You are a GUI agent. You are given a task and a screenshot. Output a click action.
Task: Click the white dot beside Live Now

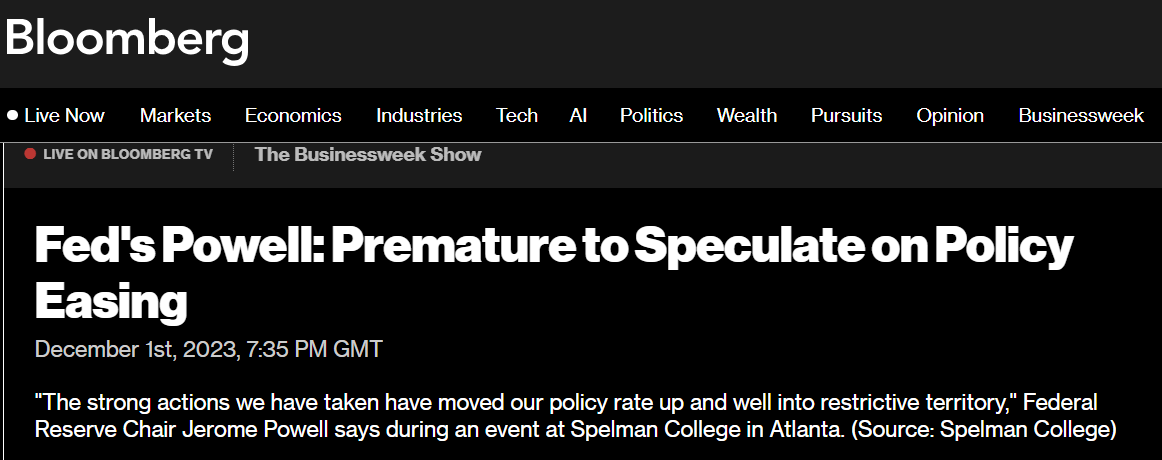(12, 116)
